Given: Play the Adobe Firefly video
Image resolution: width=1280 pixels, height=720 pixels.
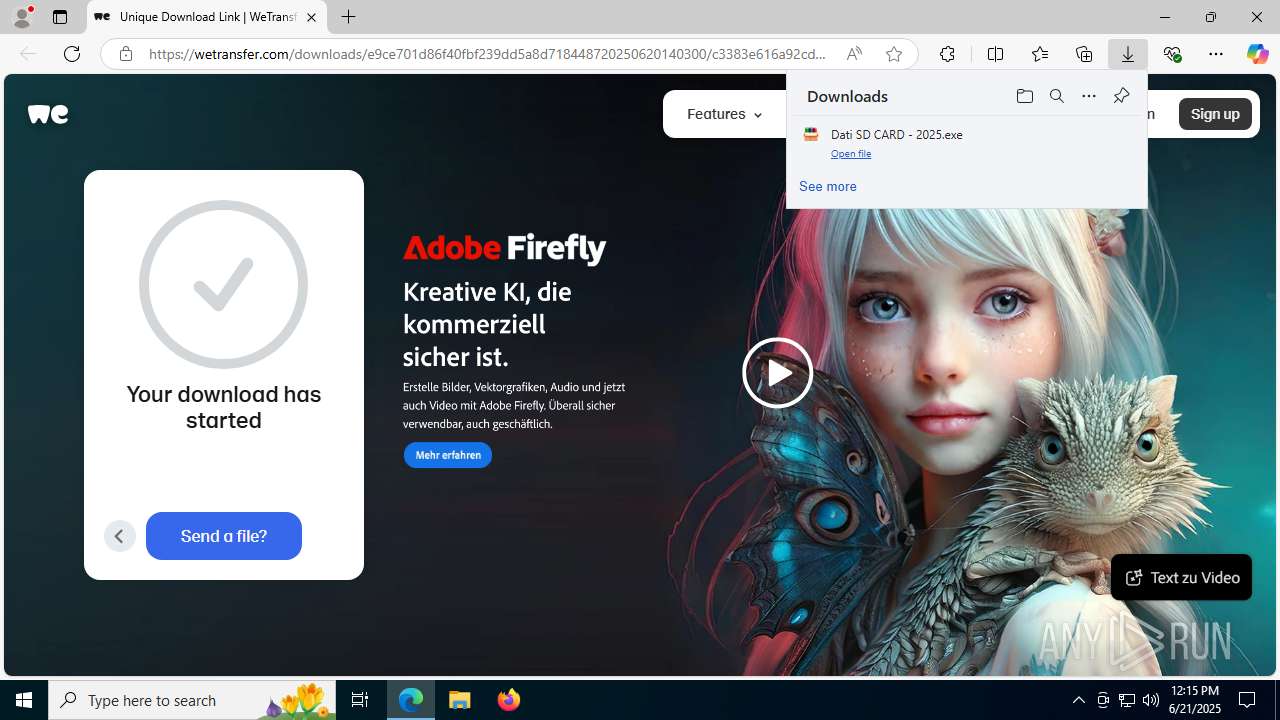Looking at the screenshot, I should pyautogui.click(x=777, y=372).
